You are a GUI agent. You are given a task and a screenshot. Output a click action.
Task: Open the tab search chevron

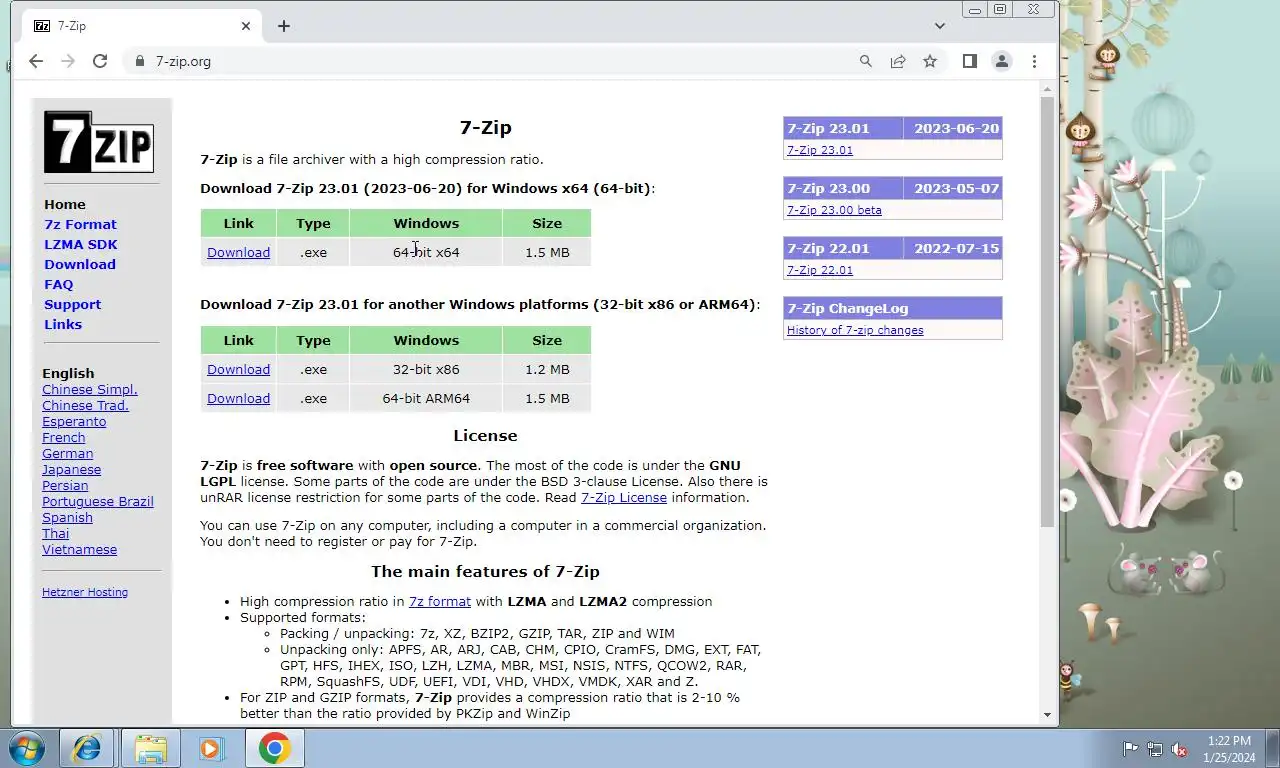click(940, 26)
